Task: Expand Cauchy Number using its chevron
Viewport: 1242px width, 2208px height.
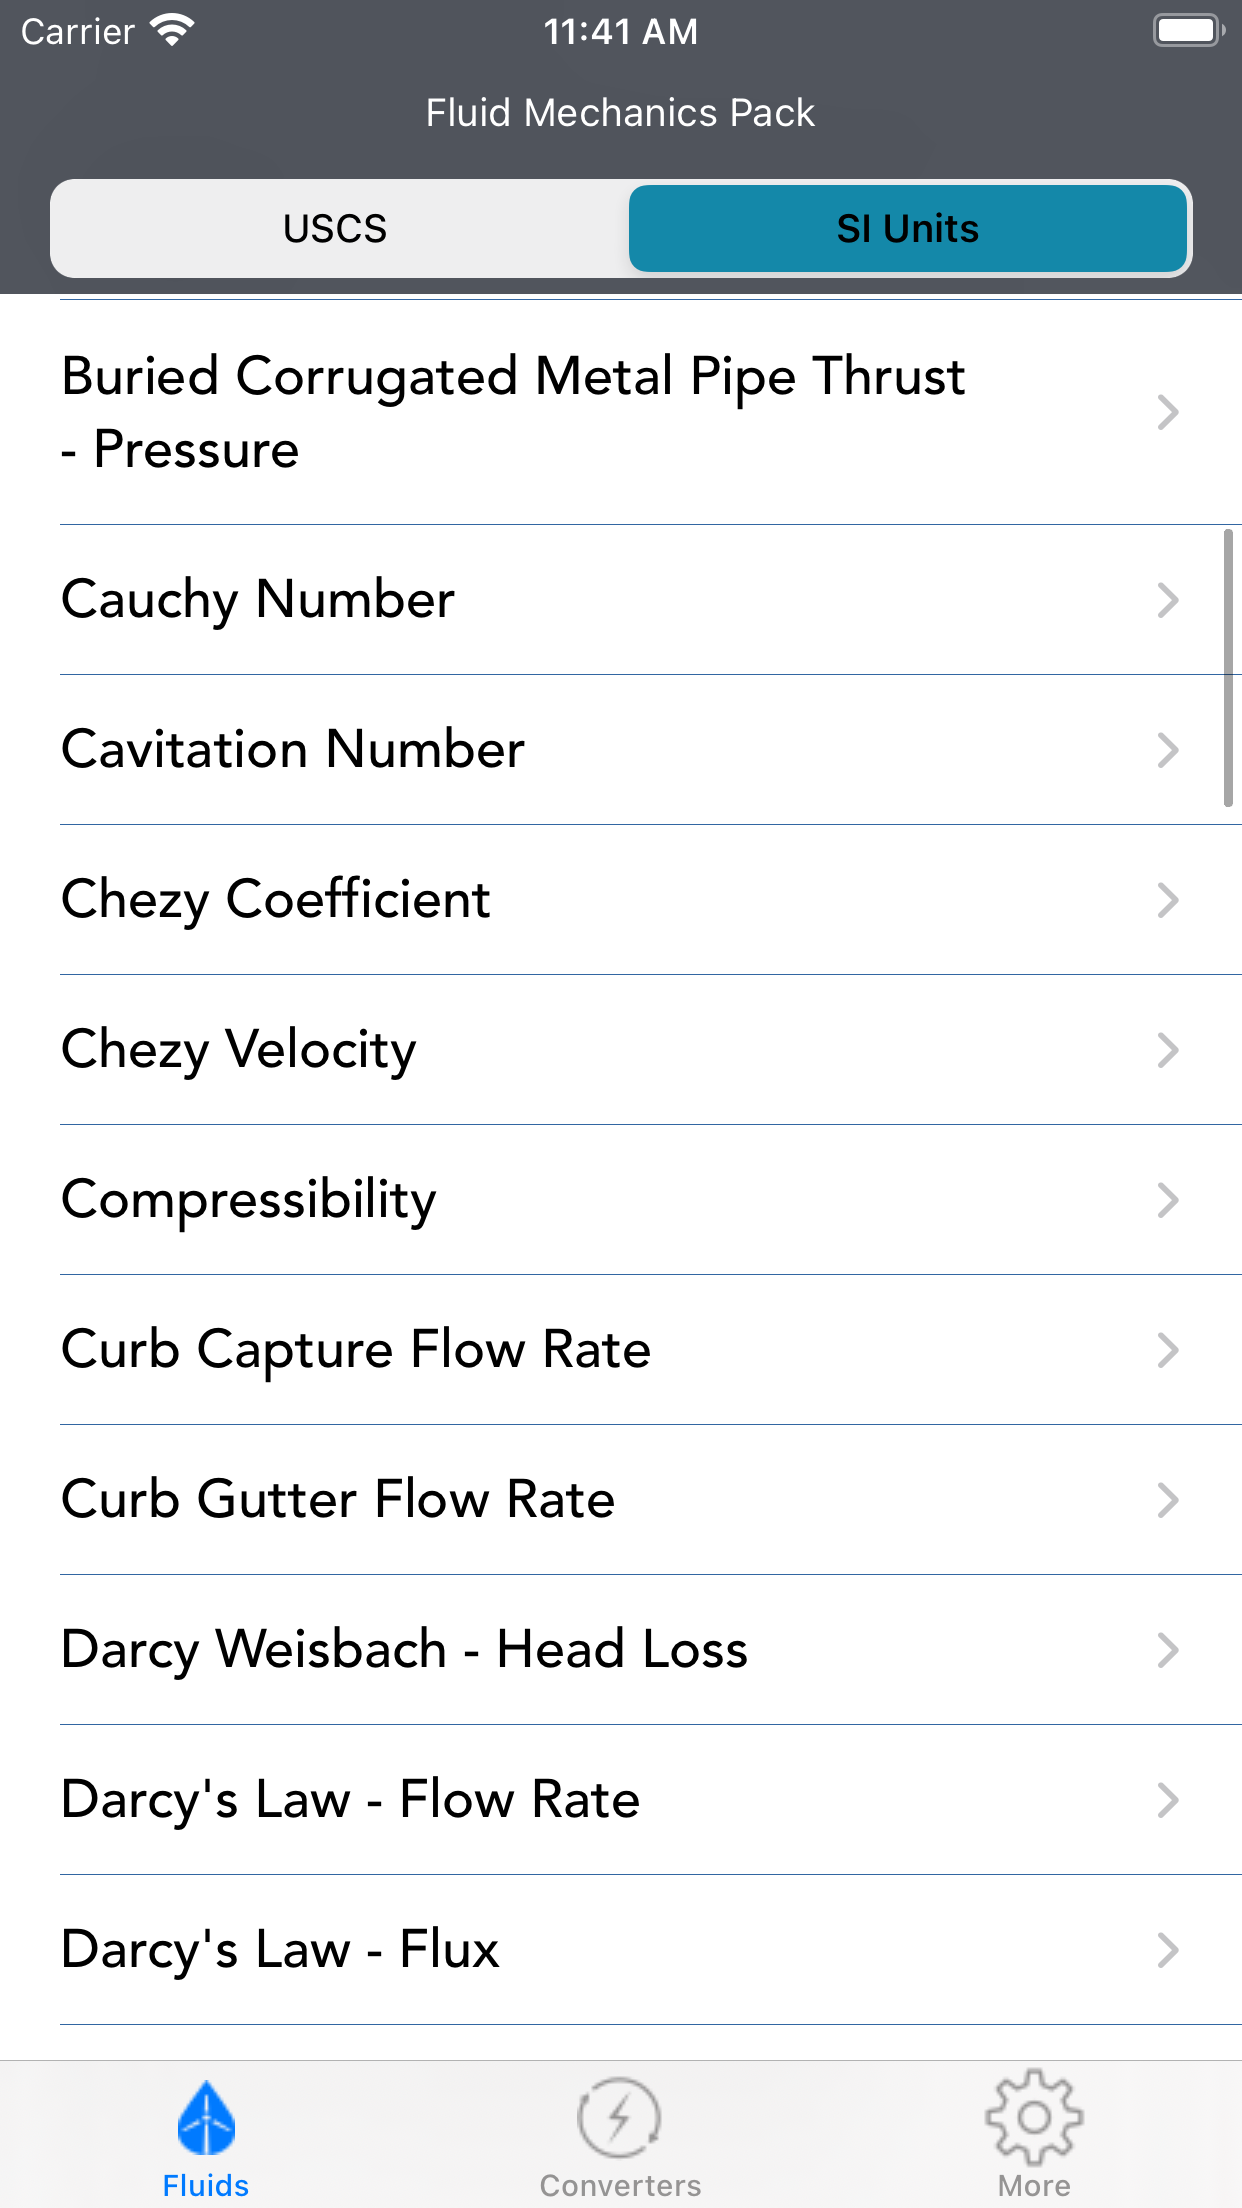Action: click(x=1167, y=600)
